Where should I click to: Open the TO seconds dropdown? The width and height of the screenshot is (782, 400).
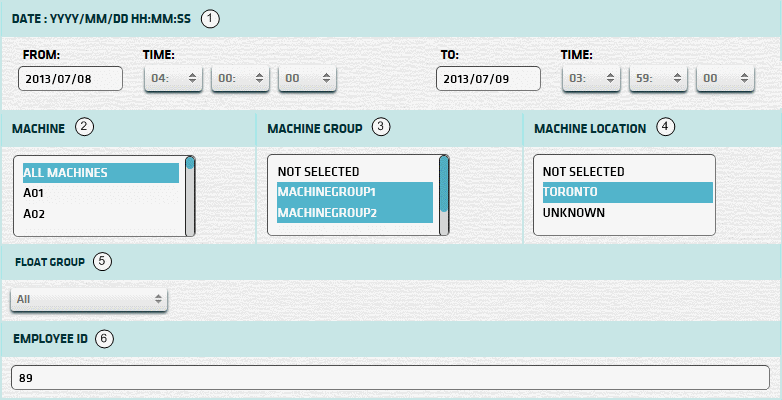point(724,79)
